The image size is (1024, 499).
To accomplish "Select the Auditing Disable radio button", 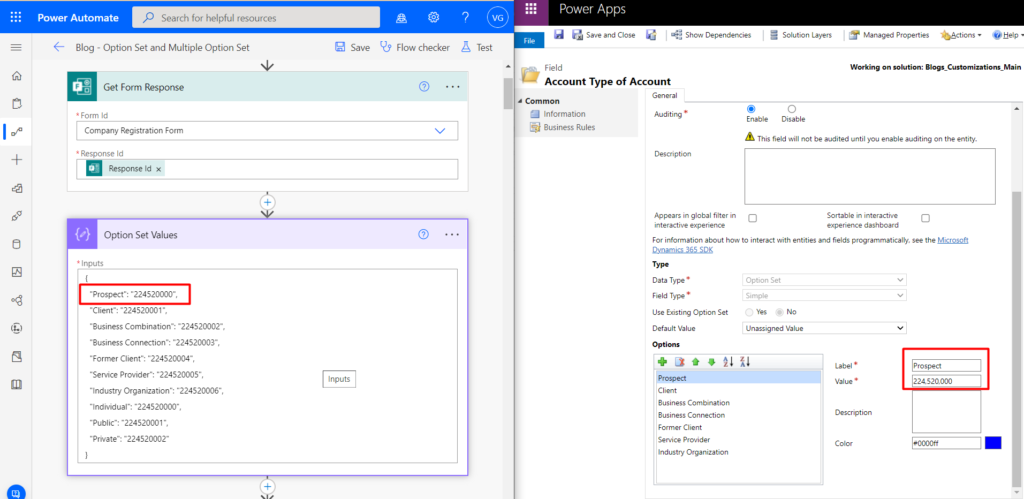I will point(792,109).
